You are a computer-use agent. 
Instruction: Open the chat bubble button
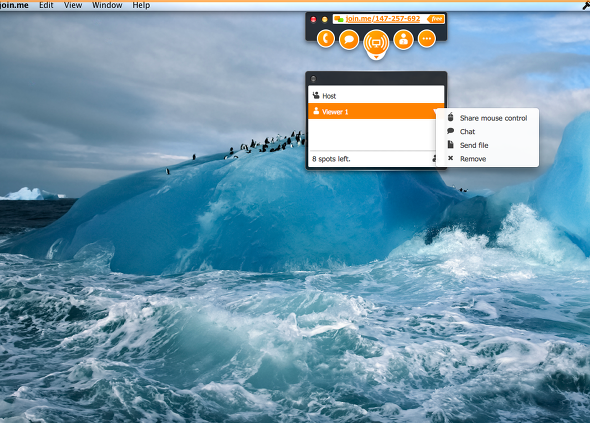(x=349, y=39)
